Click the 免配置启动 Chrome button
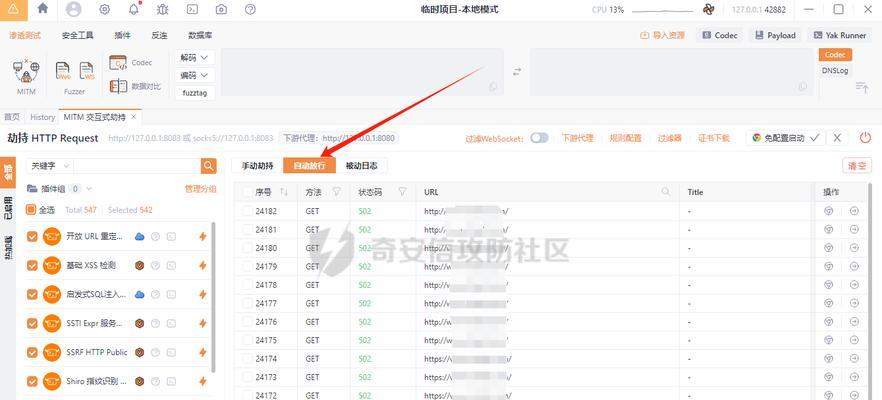The height and width of the screenshot is (400, 882). (x=785, y=138)
